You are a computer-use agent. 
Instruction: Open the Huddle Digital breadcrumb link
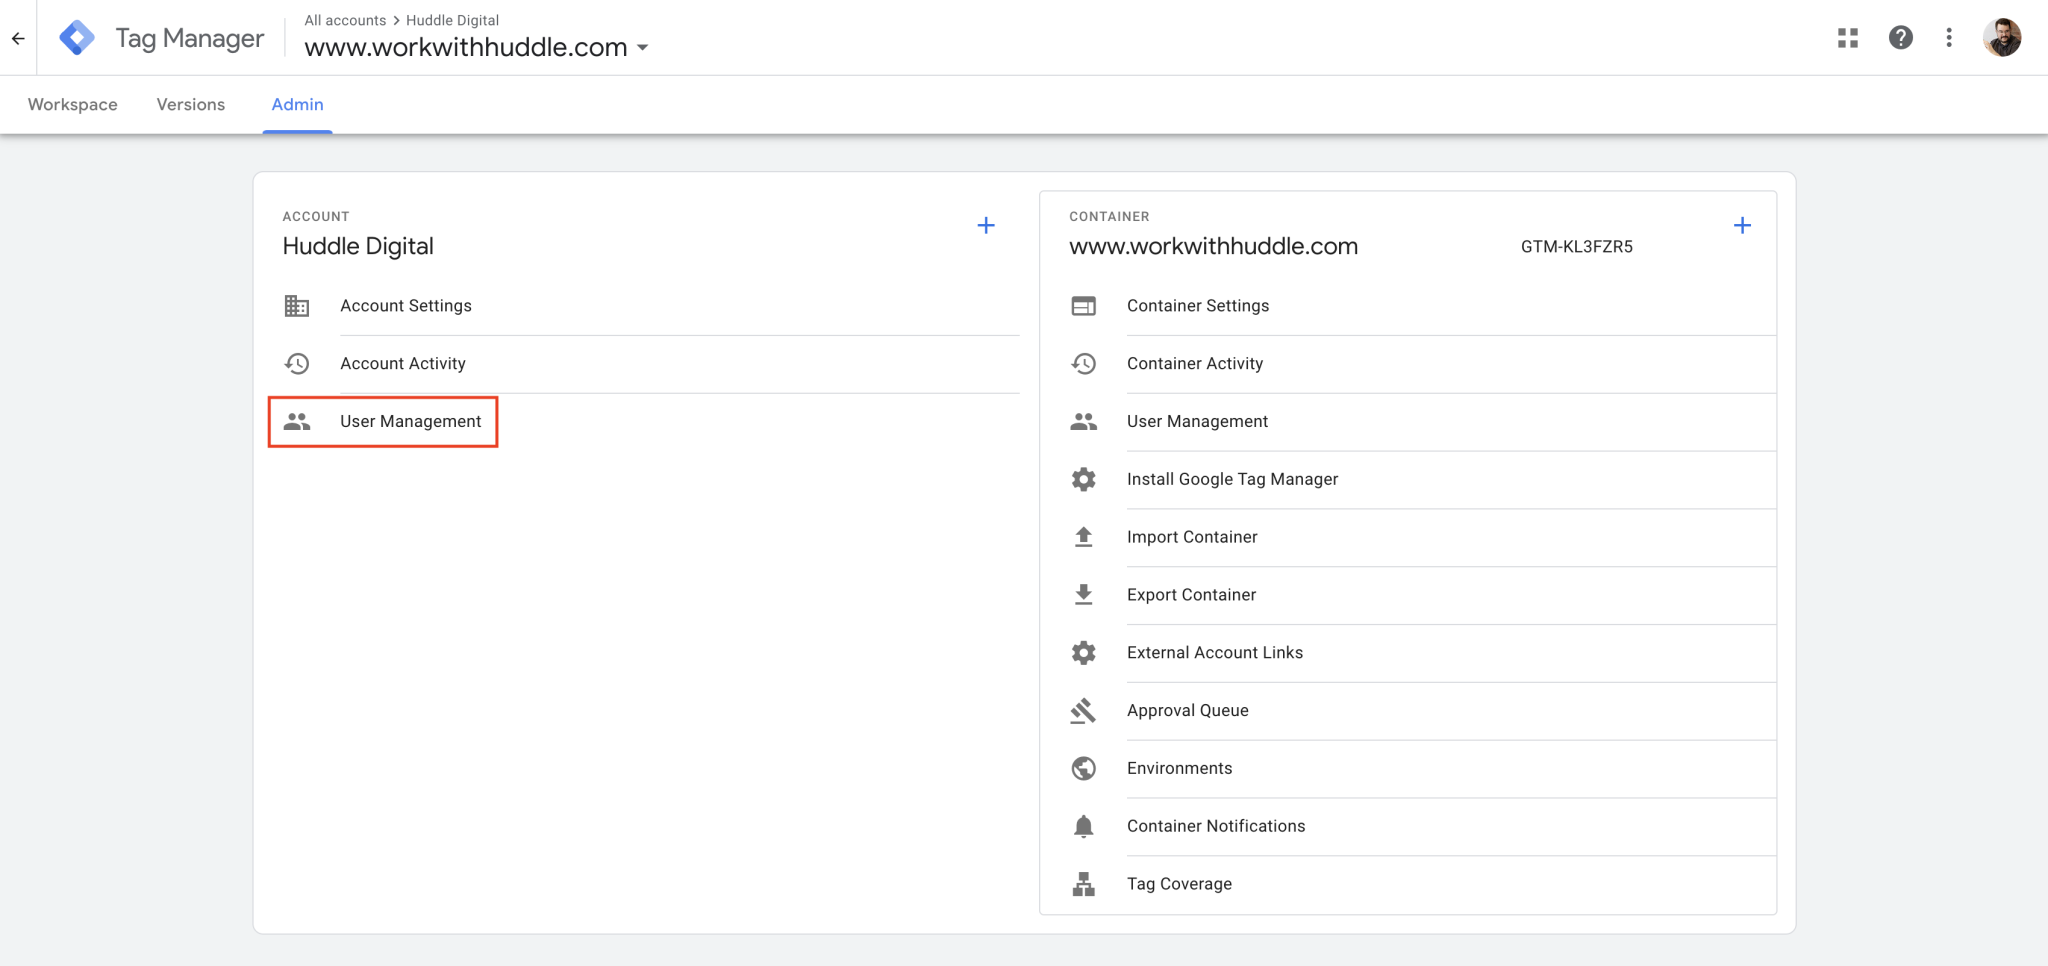point(452,20)
